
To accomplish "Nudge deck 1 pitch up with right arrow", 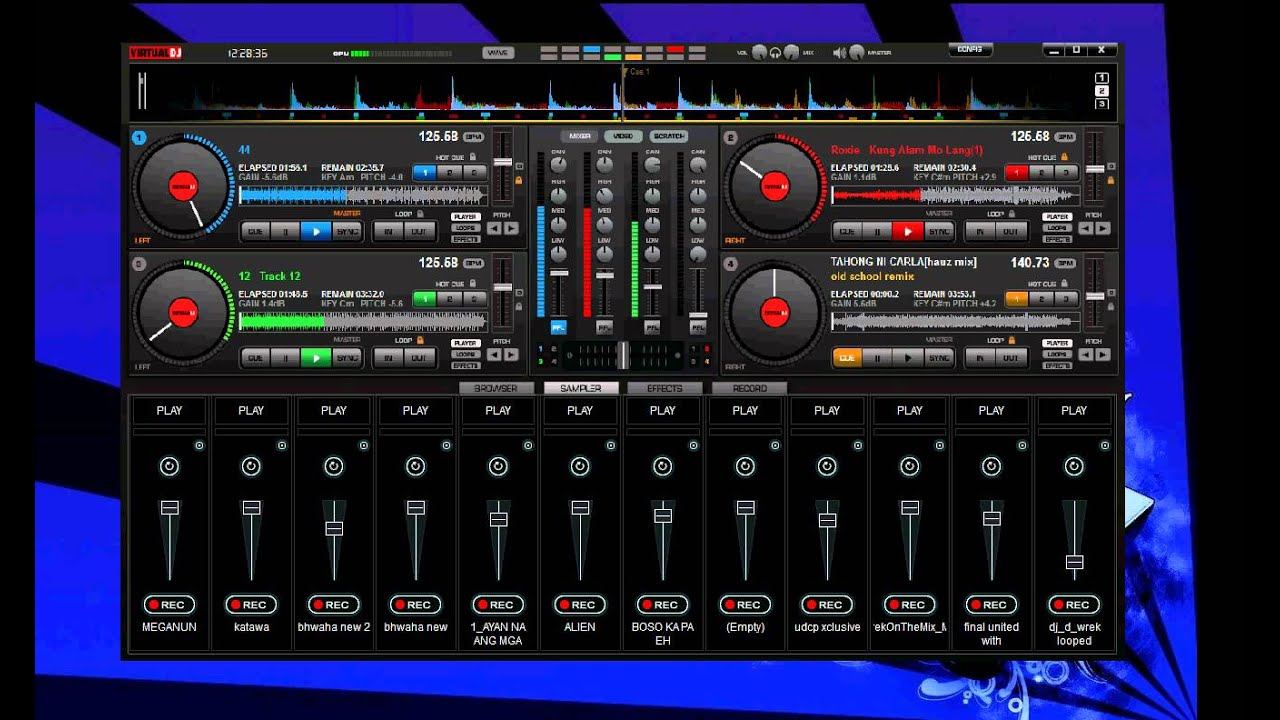I will pyautogui.click(x=511, y=229).
